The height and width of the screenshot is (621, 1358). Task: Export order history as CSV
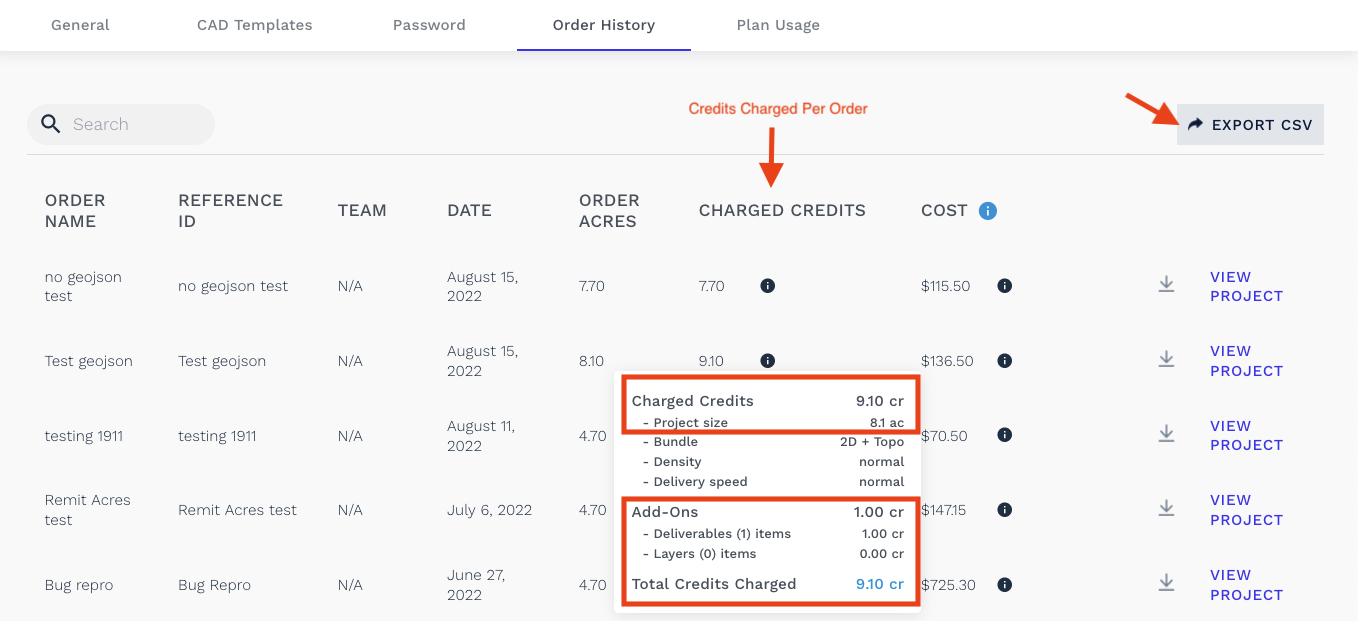[1250, 125]
